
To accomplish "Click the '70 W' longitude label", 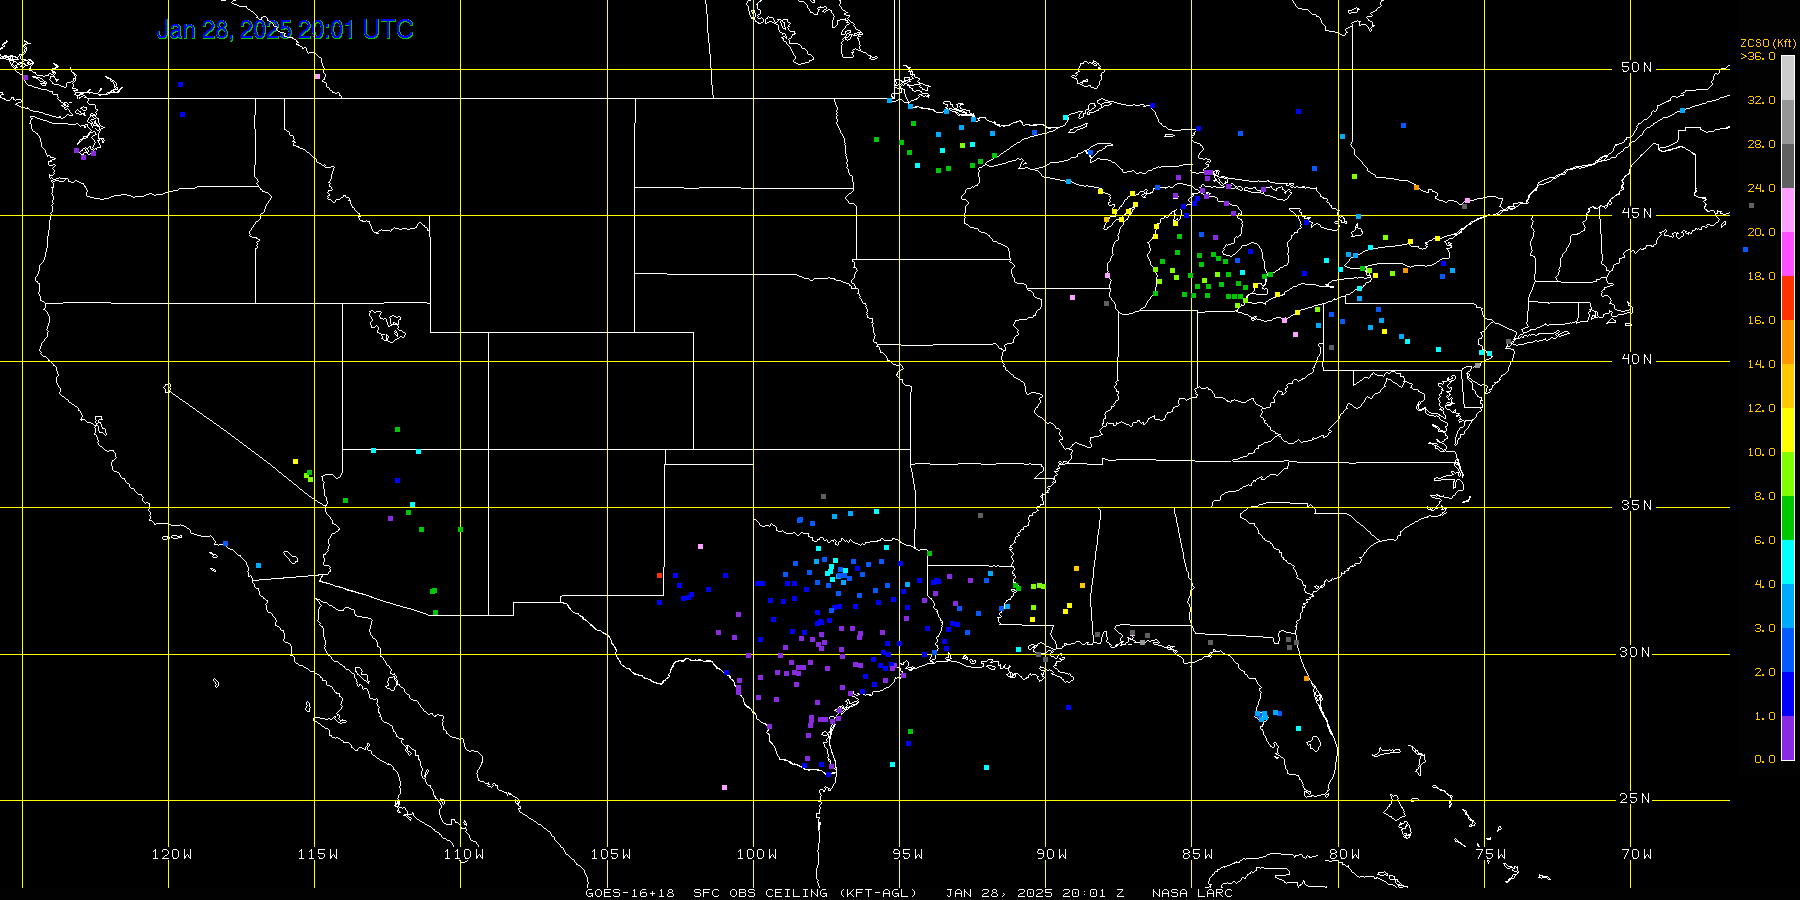I will coord(1637,854).
